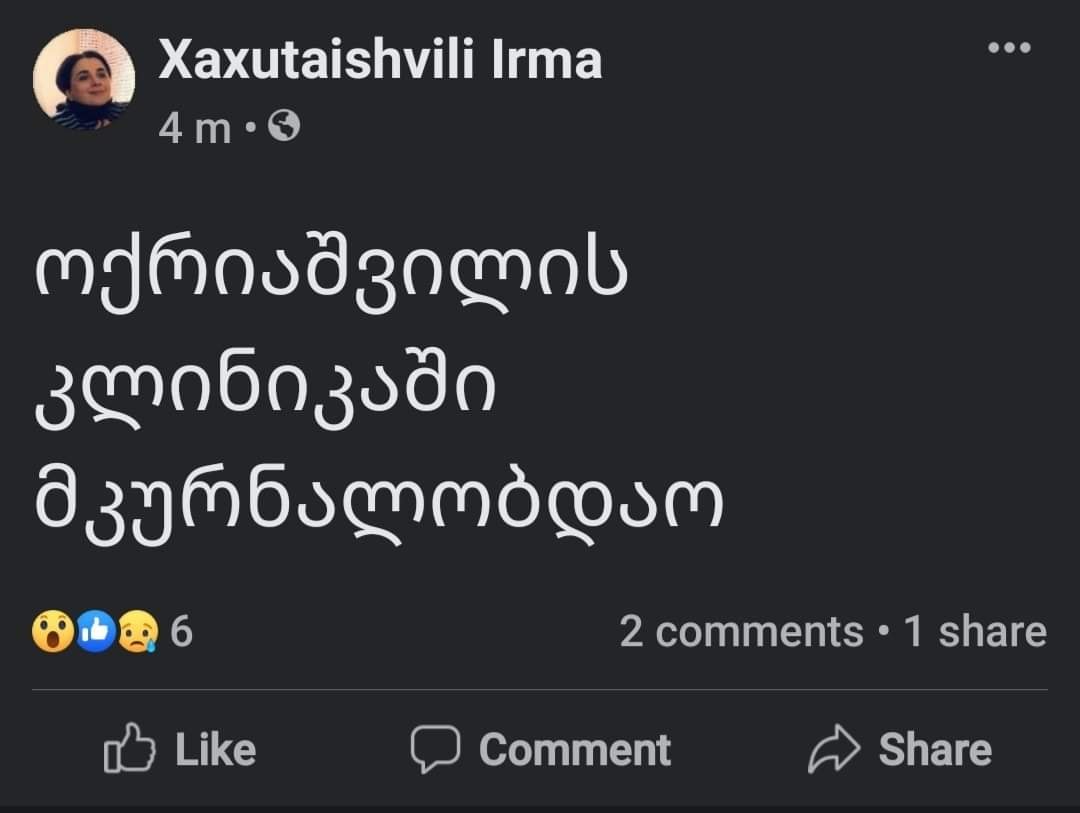Visit the Xaxutaishvili Irma profile name link
Image resolution: width=1080 pixels, height=813 pixels.
click(x=380, y=61)
